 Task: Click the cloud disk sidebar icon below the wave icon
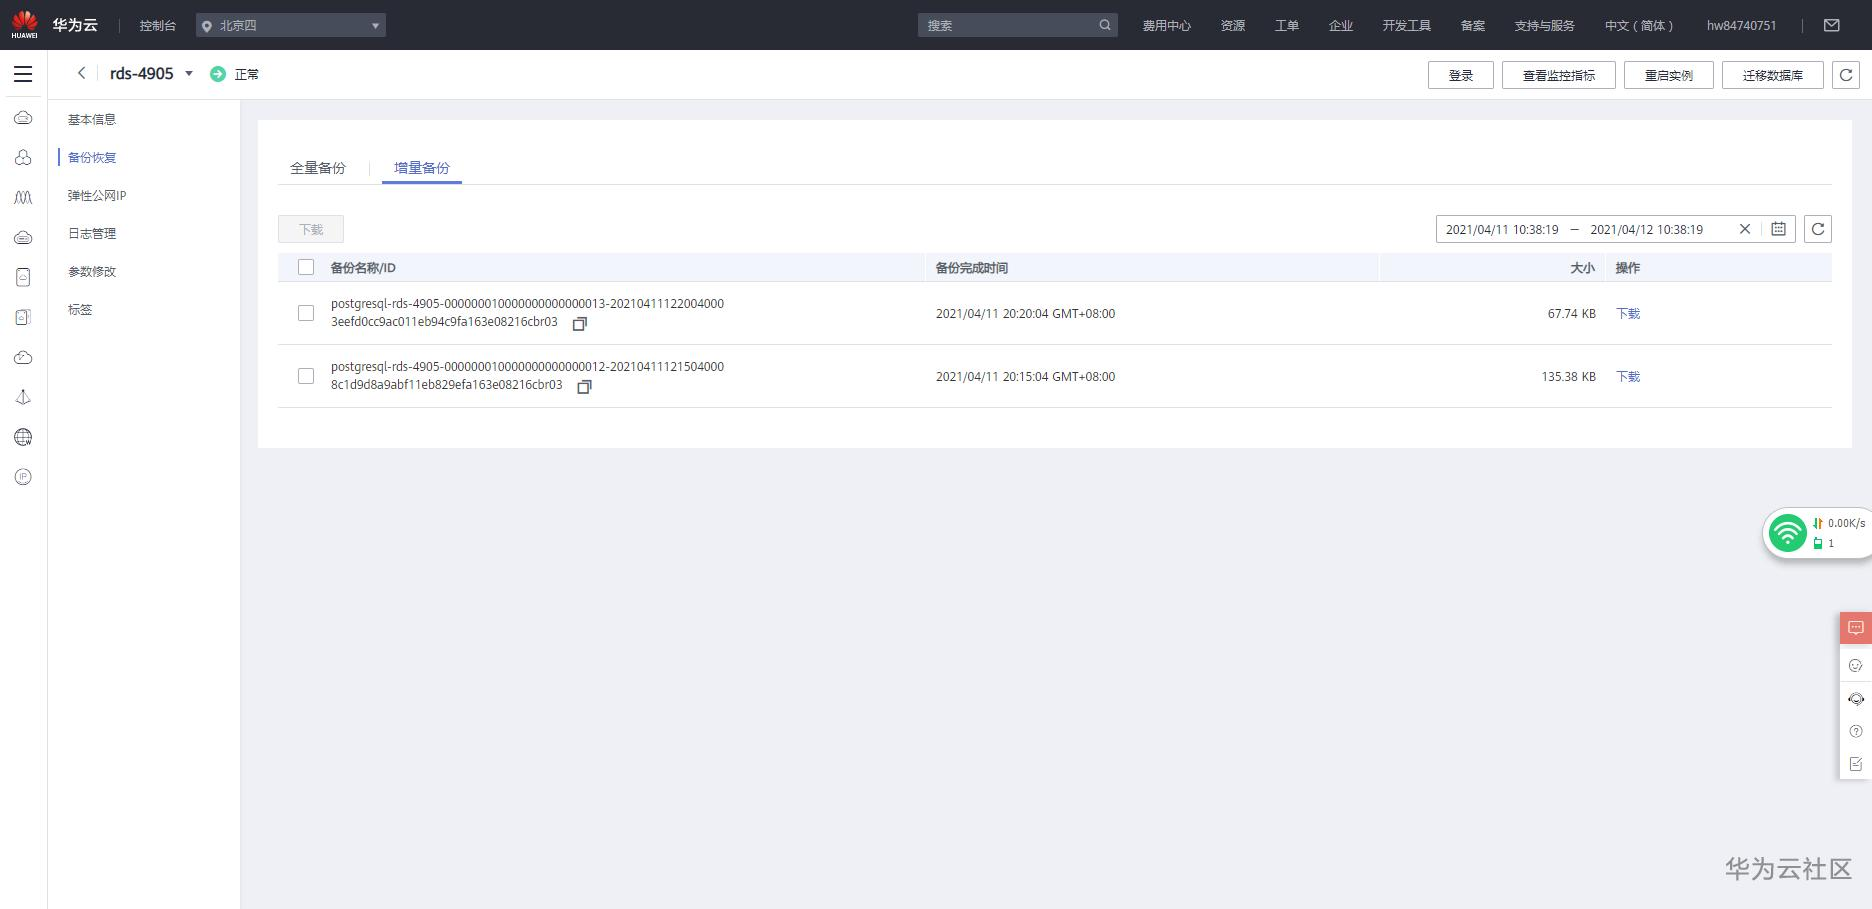point(23,238)
